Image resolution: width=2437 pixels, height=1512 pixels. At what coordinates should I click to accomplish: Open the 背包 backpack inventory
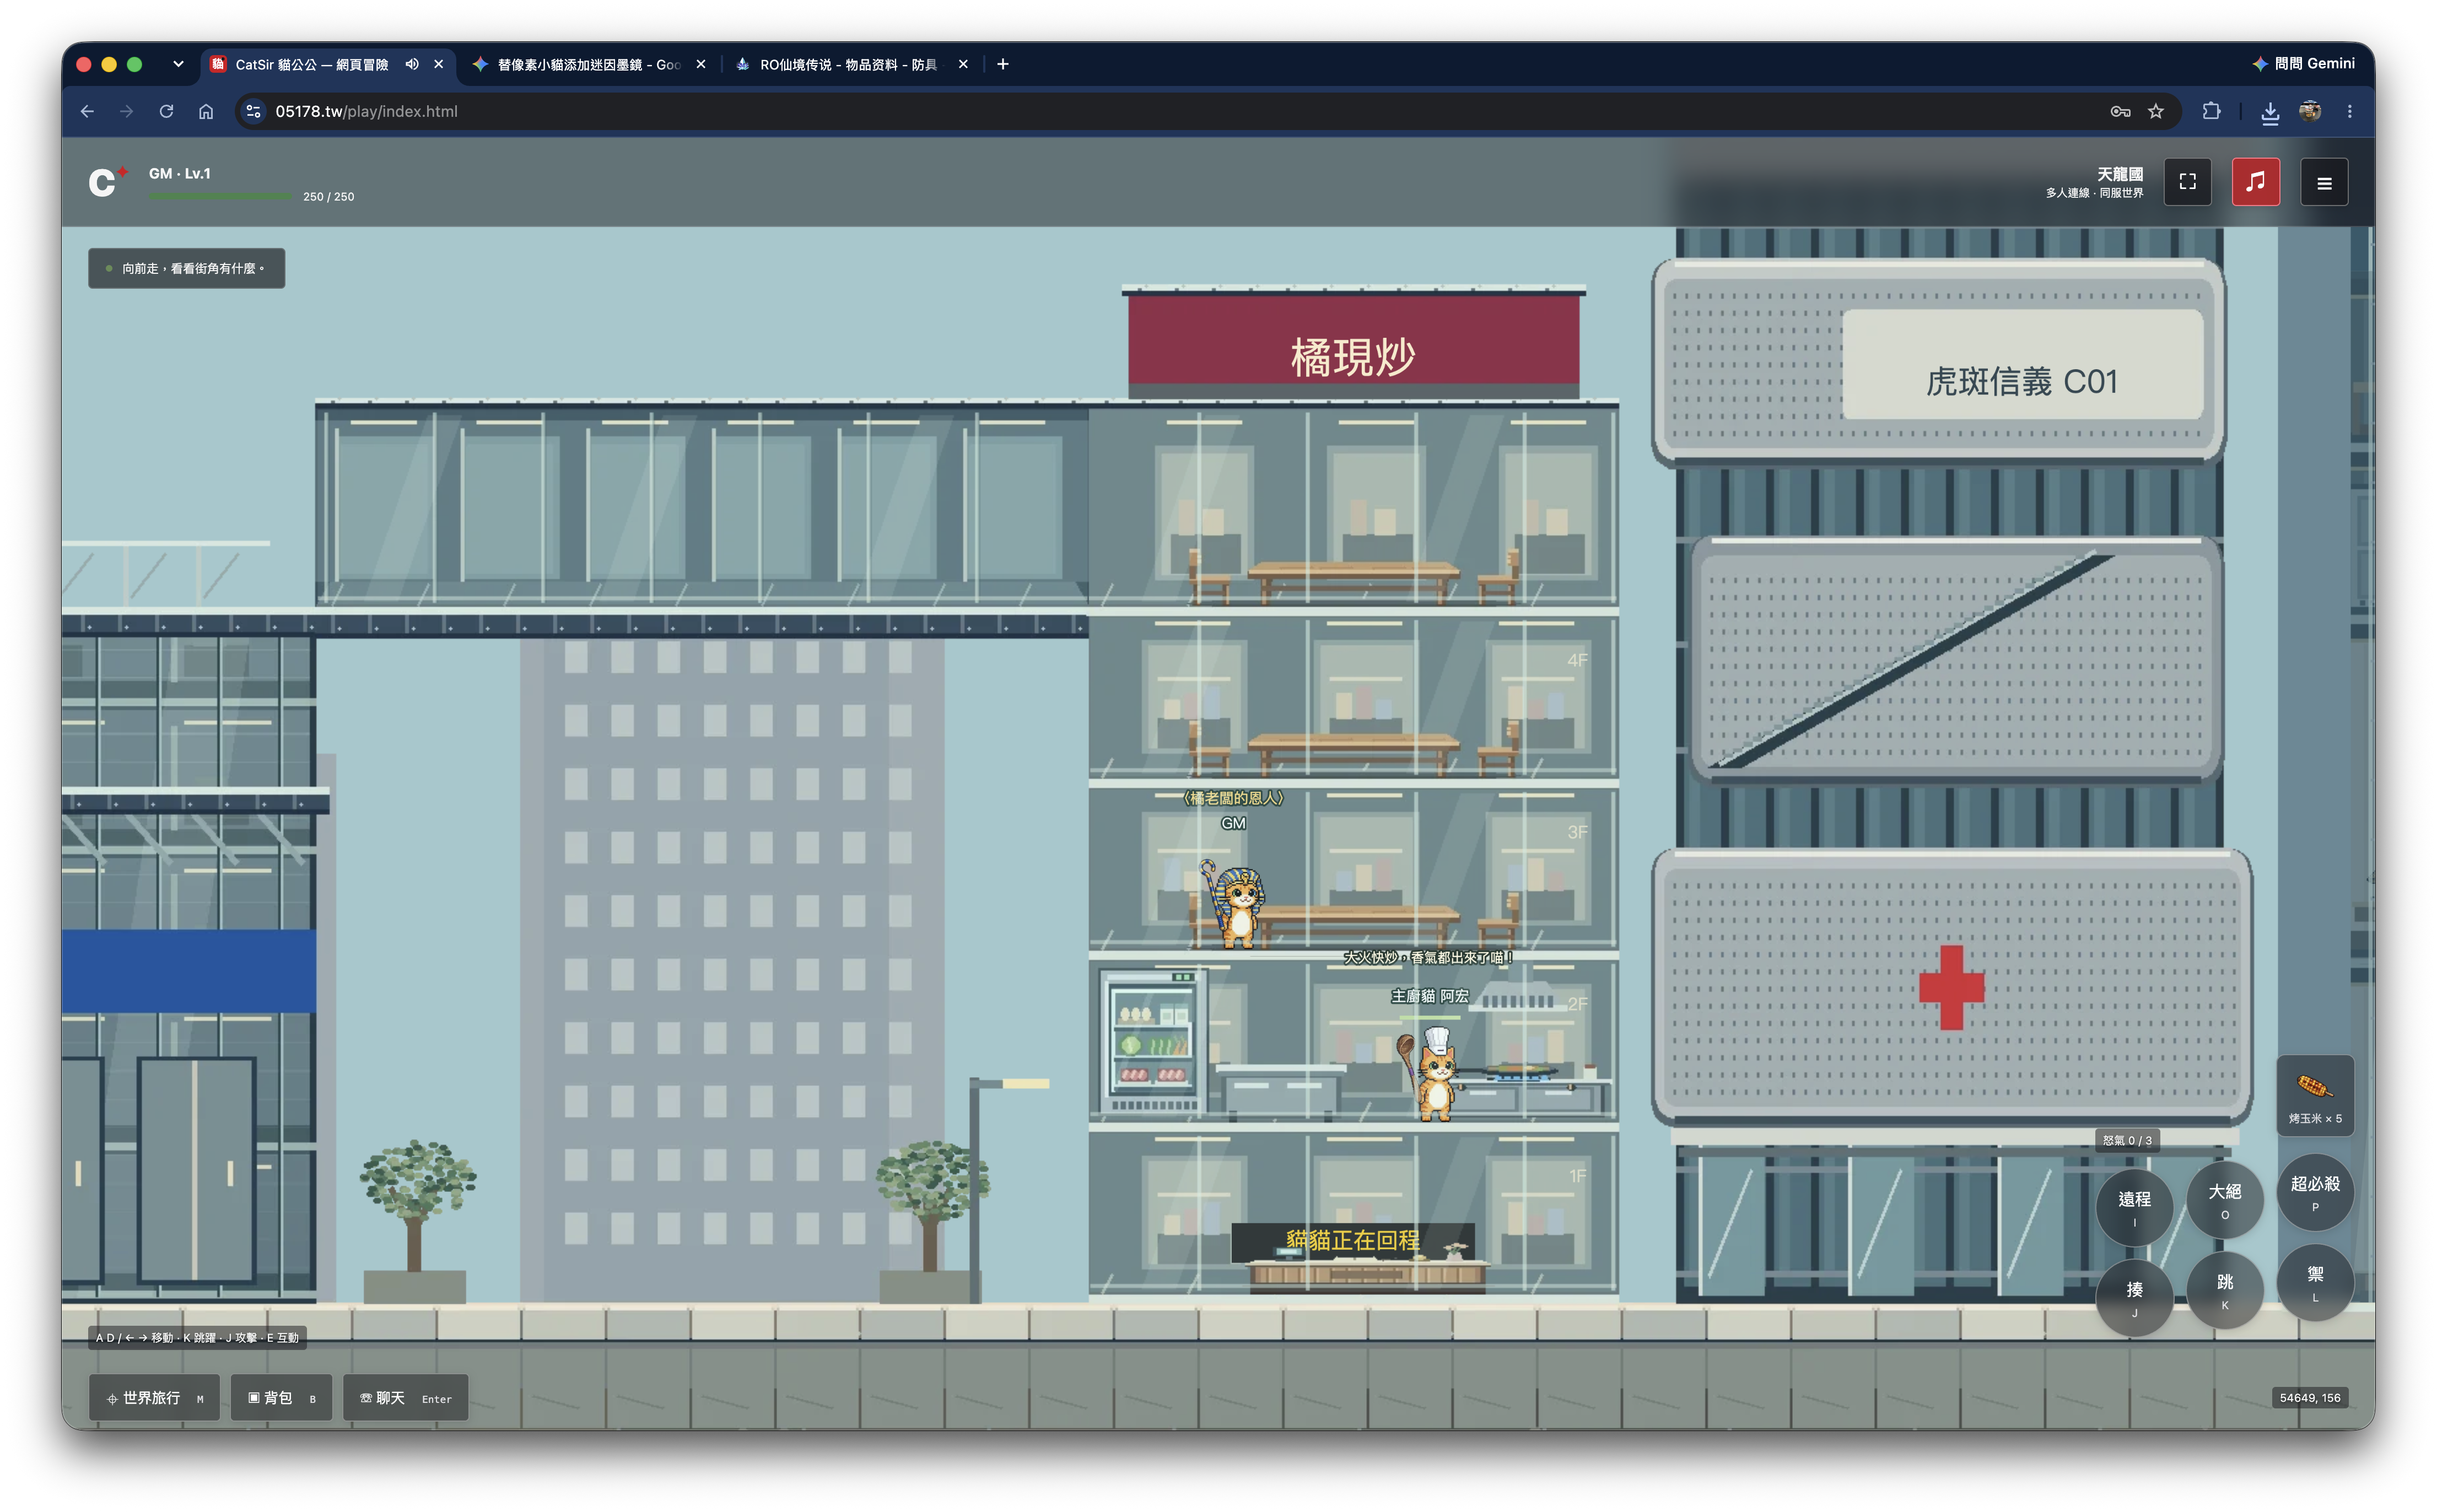pyautogui.click(x=281, y=1397)
